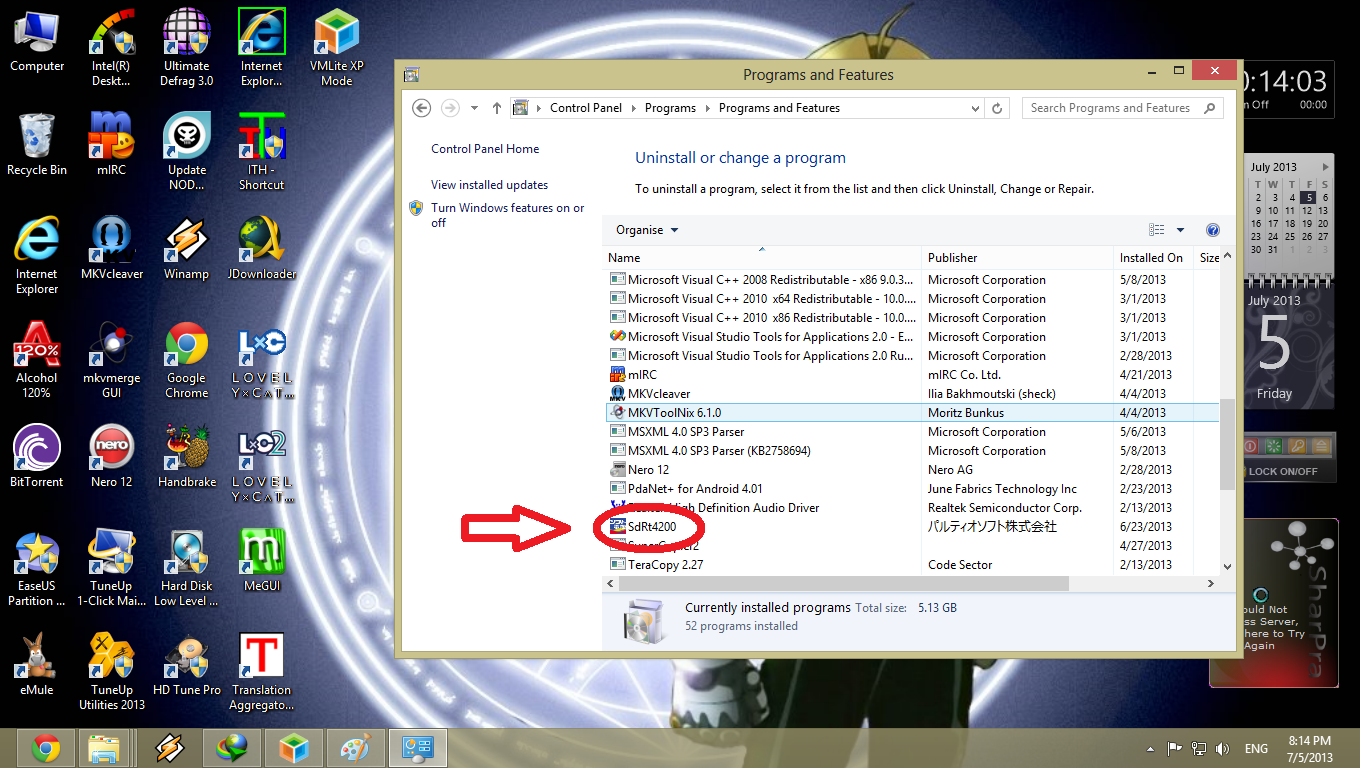Expand the address bar history dropdown

click(976, 108)
